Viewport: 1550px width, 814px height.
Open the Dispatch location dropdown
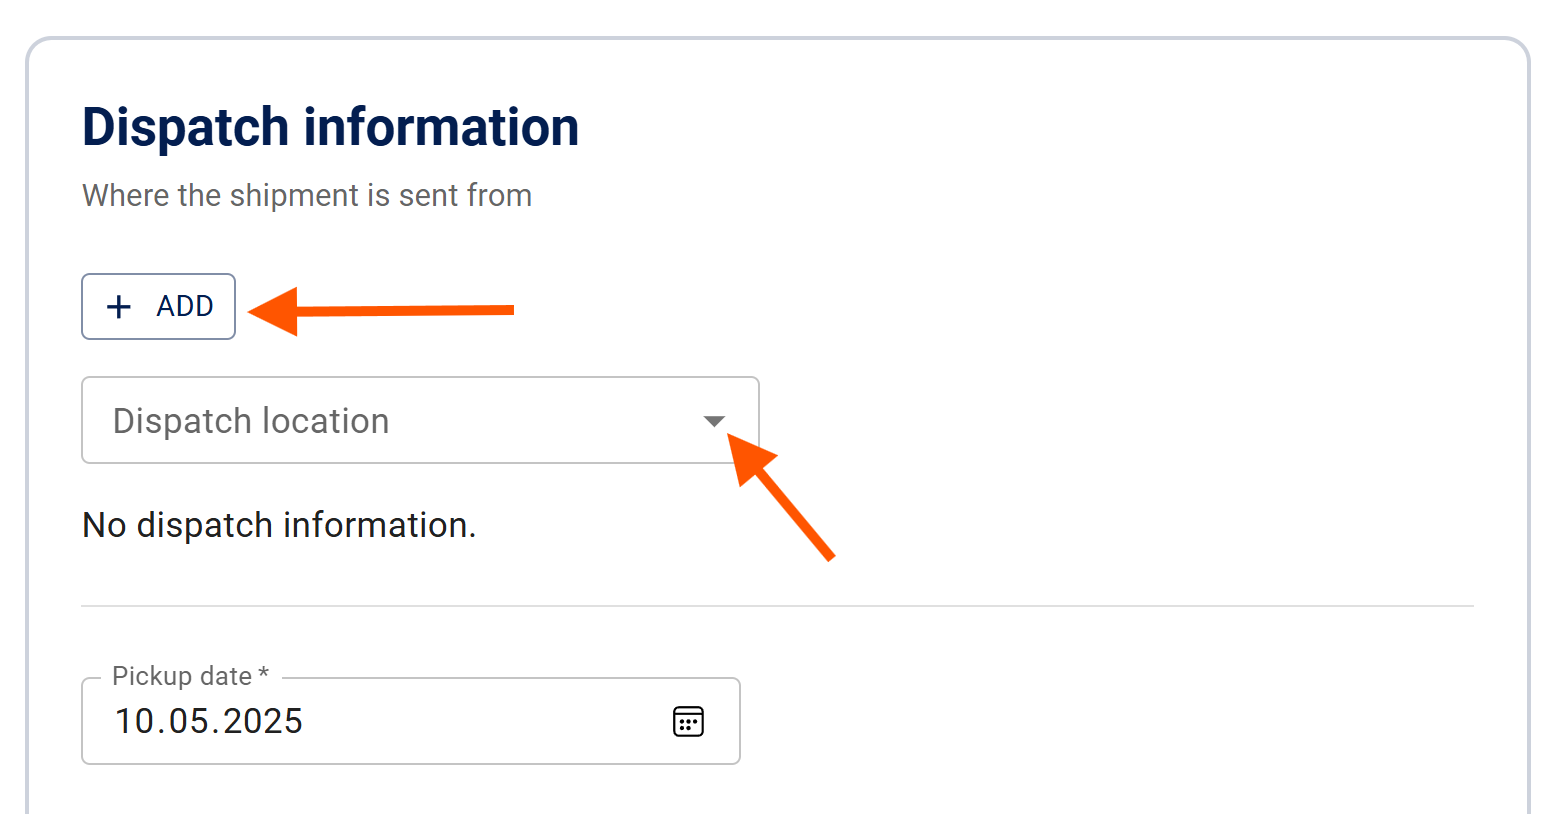(x=420, y=420)
